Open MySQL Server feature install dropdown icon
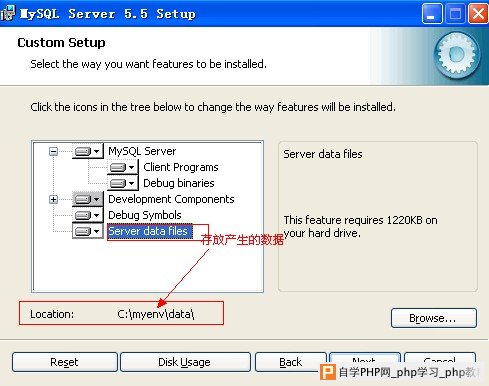This screenshot has width=489, height=386. point(88,151)
